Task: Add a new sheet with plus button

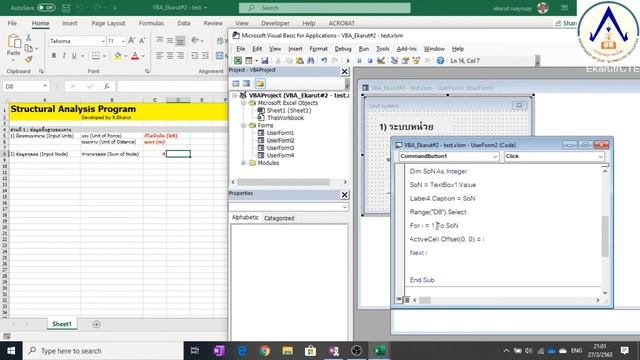Action: pyautogui.click(x=96, y=324)
